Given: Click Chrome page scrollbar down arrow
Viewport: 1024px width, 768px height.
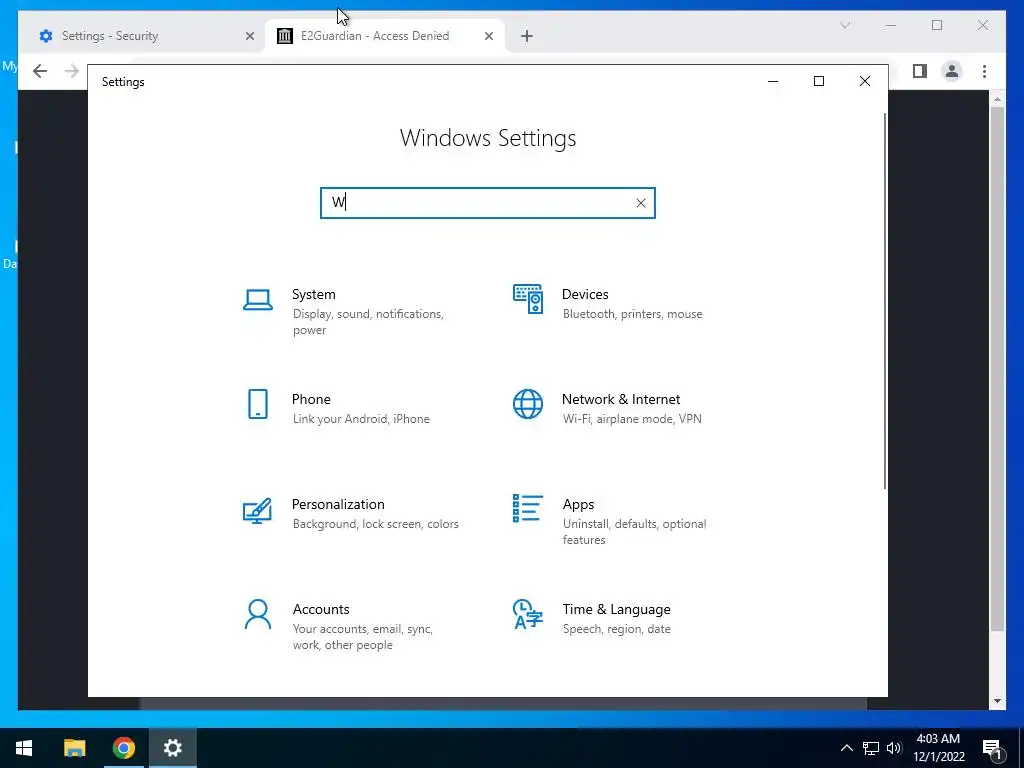Looking at the screenshot, I should click(x=997, y=701).
